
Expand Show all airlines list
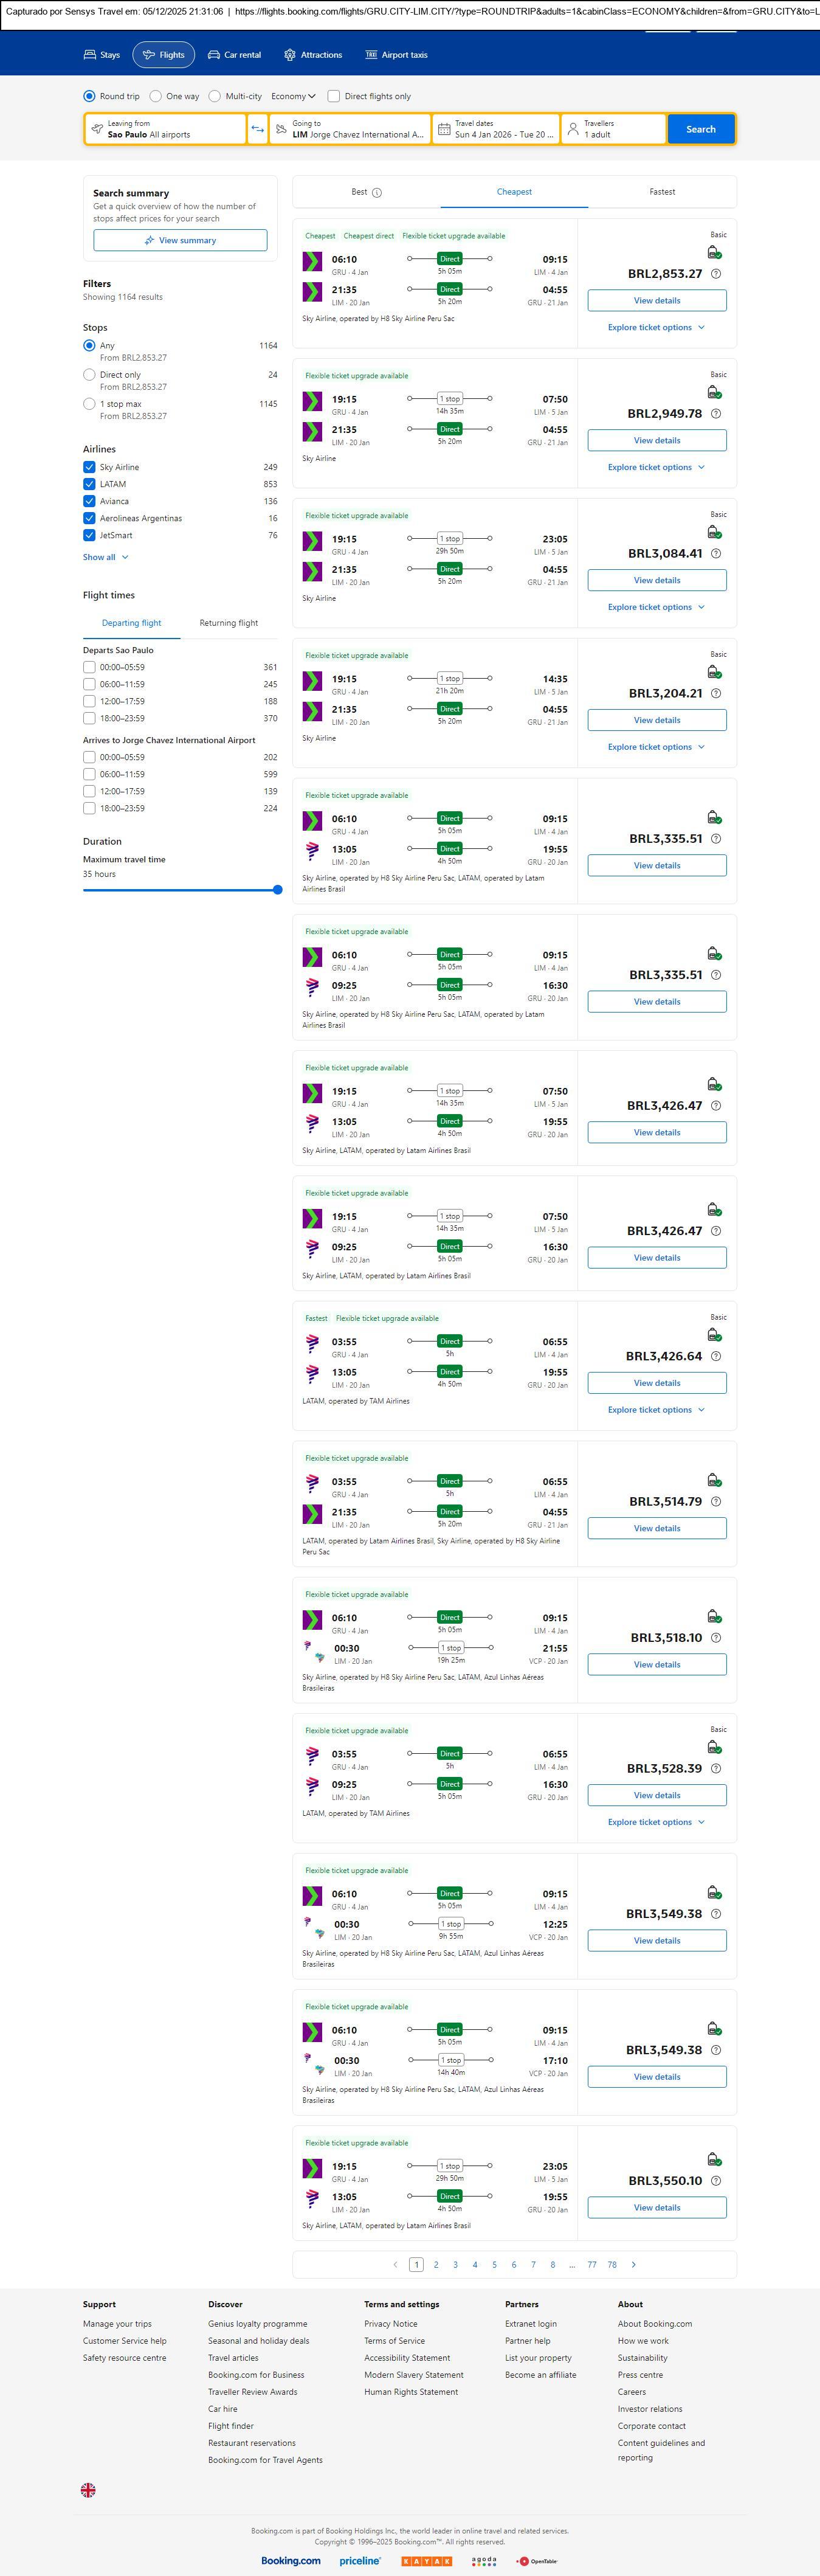coord(105,557)
